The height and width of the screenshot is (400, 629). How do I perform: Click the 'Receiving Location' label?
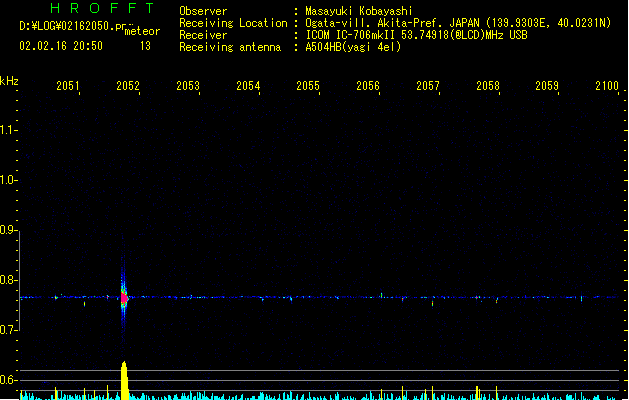pos(233,23)
